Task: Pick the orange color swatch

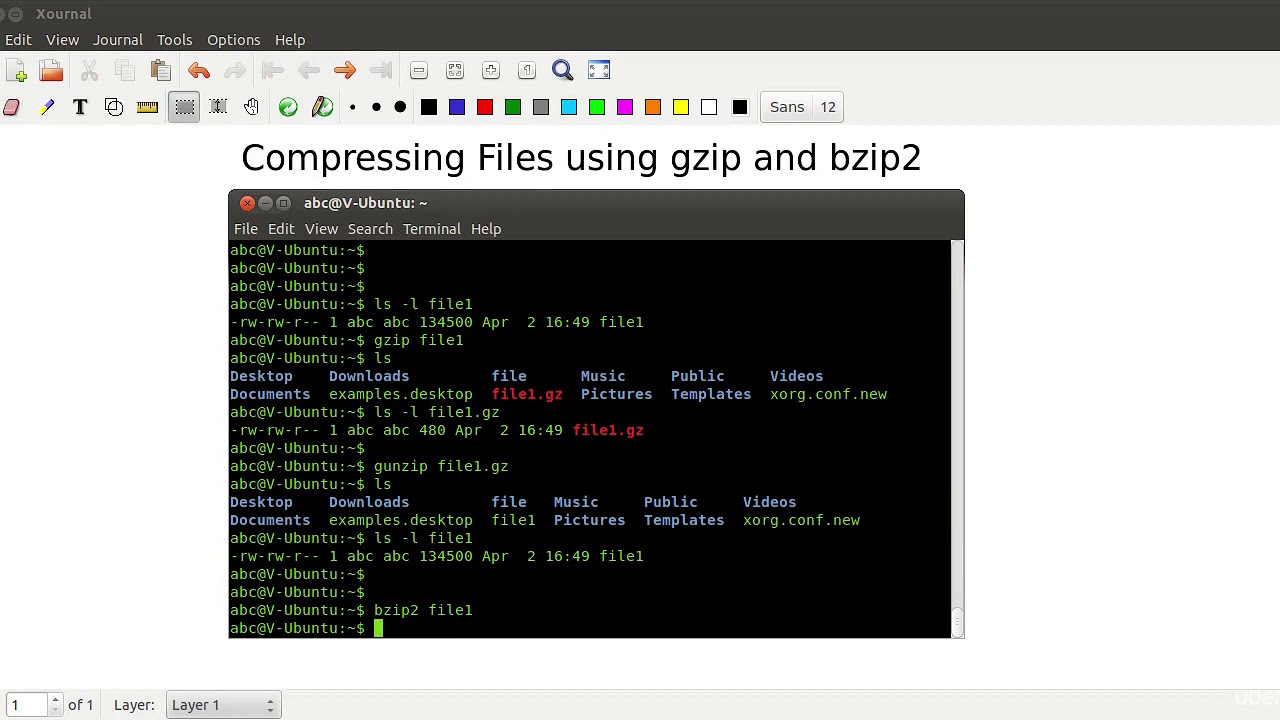Action: point(653,107)
